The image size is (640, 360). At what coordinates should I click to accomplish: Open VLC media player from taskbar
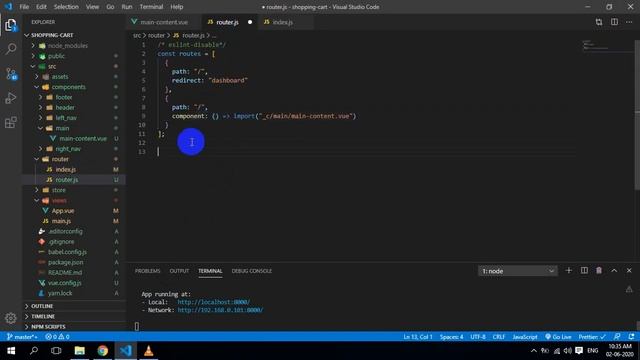(149, 351)
